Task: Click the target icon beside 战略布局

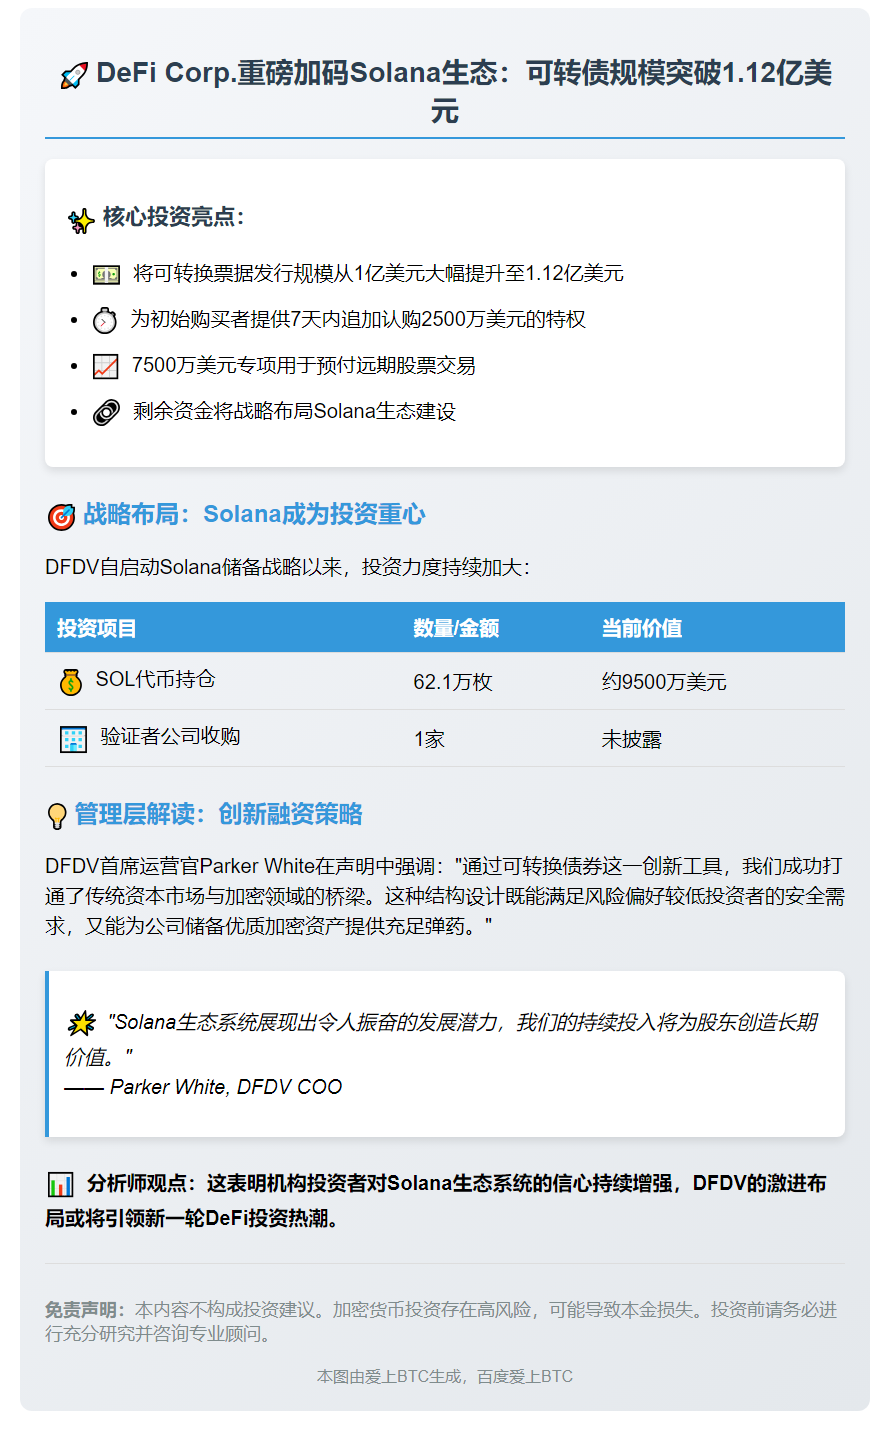Action: coord(61,516)
